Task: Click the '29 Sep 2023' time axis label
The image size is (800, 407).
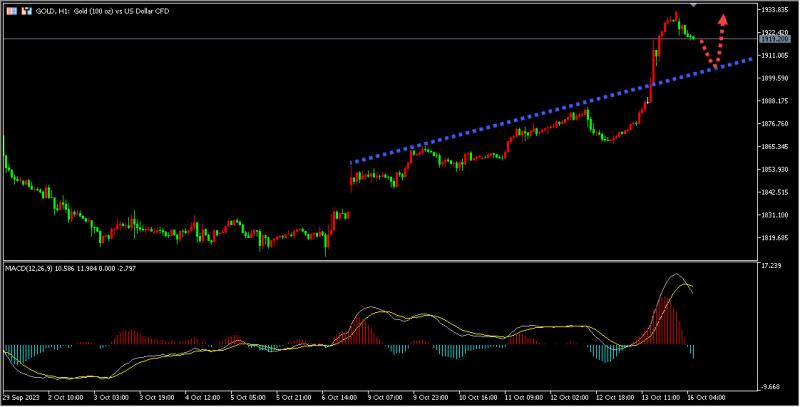Action: (20, 397)
